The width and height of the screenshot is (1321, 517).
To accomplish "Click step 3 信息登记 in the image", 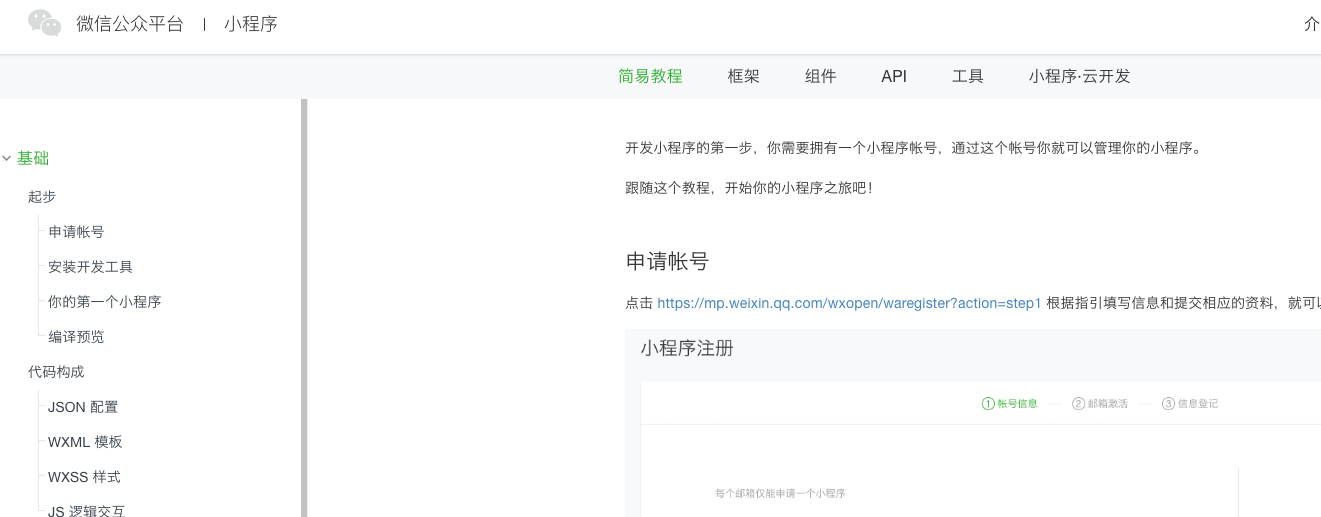I will coord(1189,404).
